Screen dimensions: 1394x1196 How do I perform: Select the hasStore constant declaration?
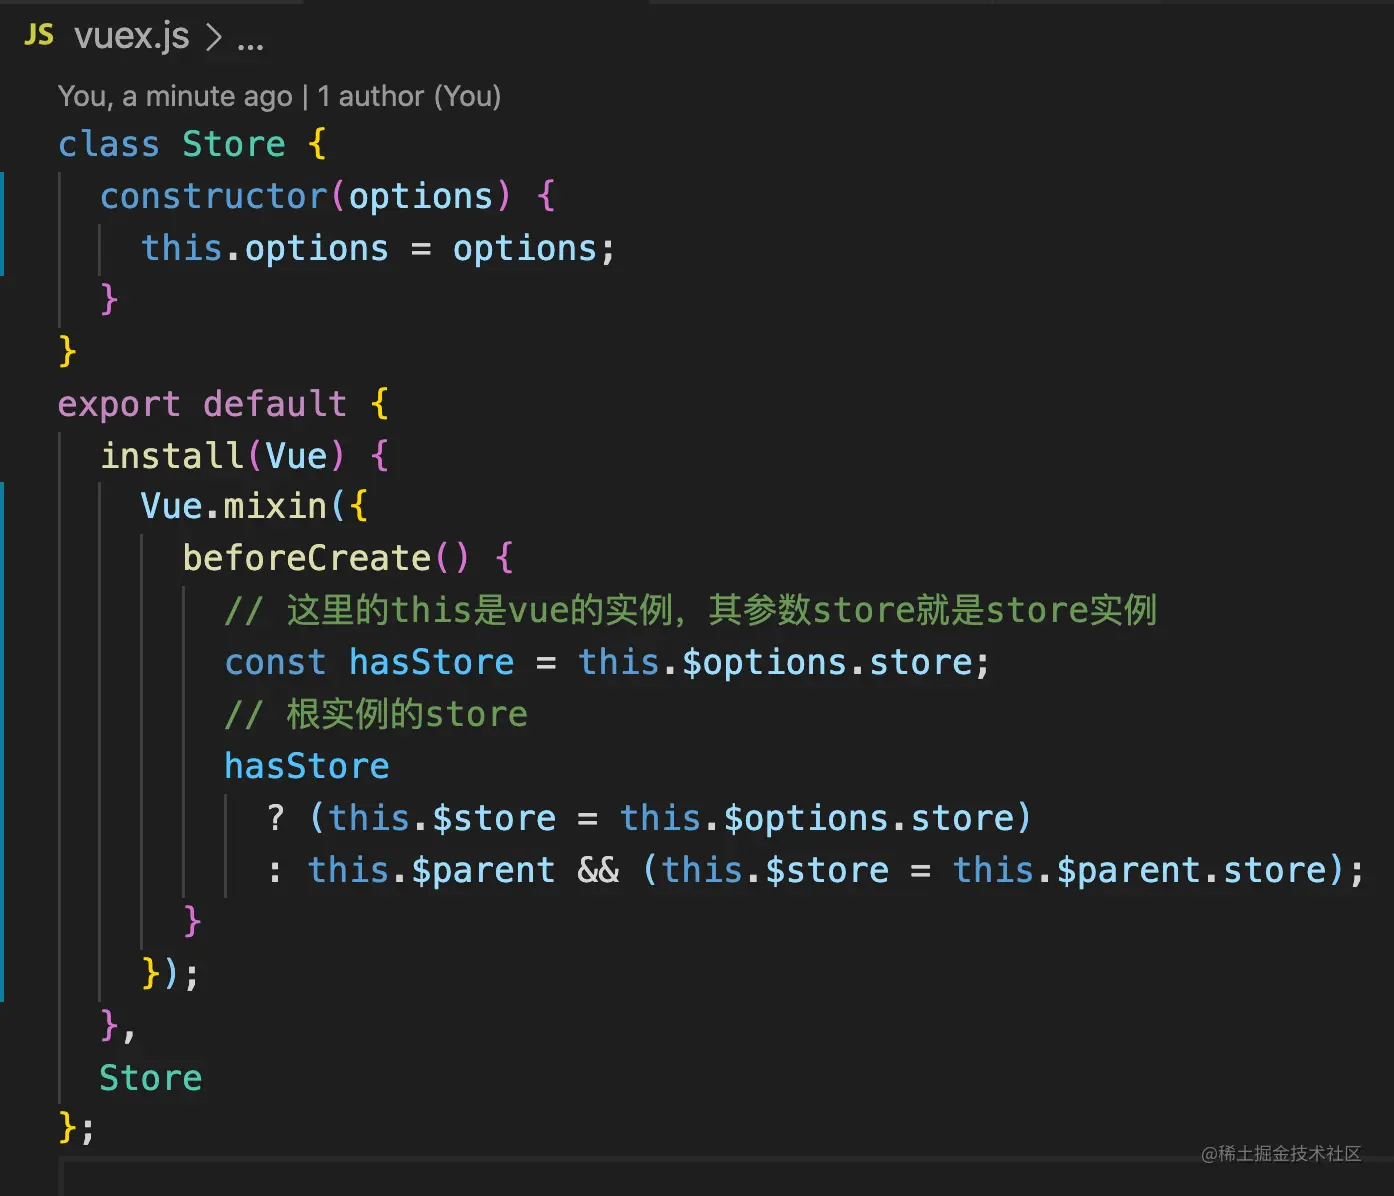coord(431,661)
